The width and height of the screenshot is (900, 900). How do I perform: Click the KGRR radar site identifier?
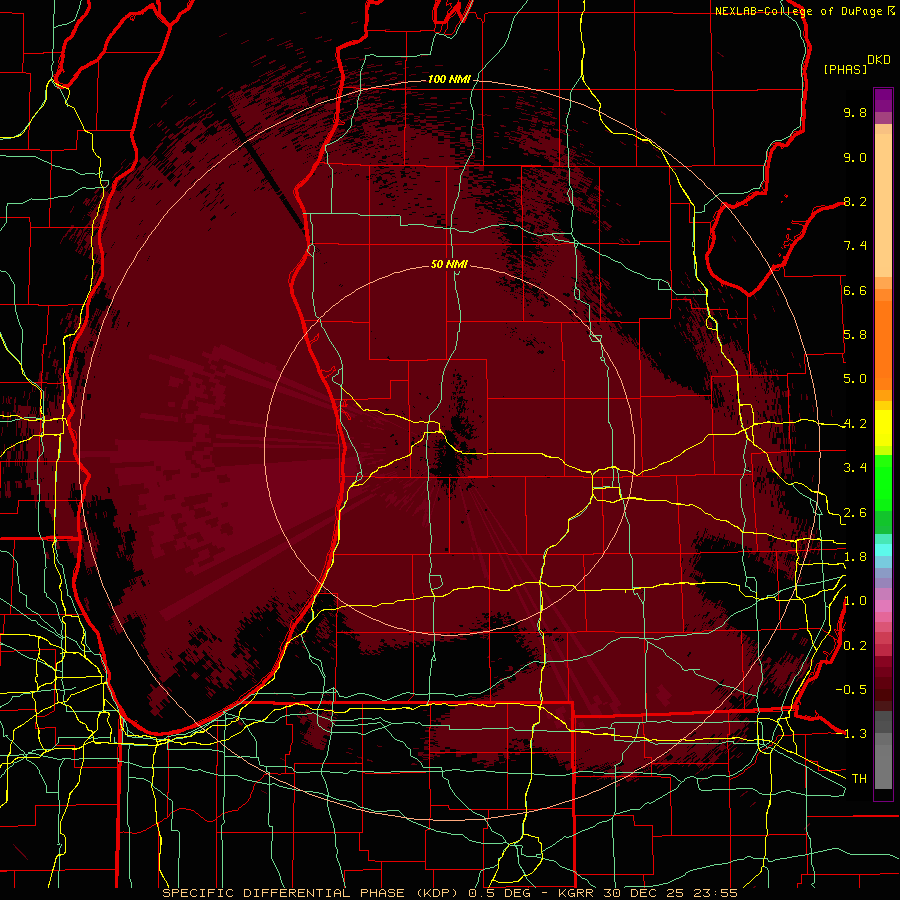[574, 893]
